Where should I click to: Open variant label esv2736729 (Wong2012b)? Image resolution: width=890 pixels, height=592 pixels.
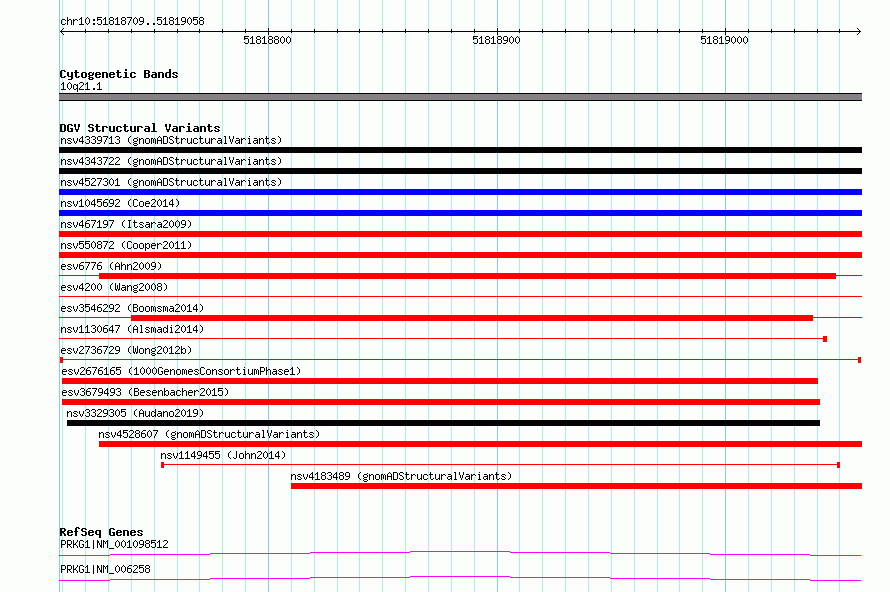[126, 350]
